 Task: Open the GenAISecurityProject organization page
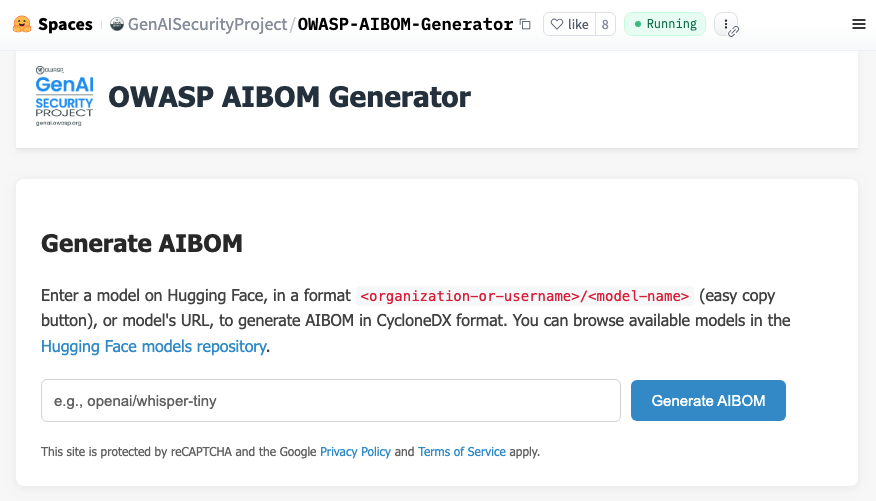pyautogui.click(x=208, y=24)
